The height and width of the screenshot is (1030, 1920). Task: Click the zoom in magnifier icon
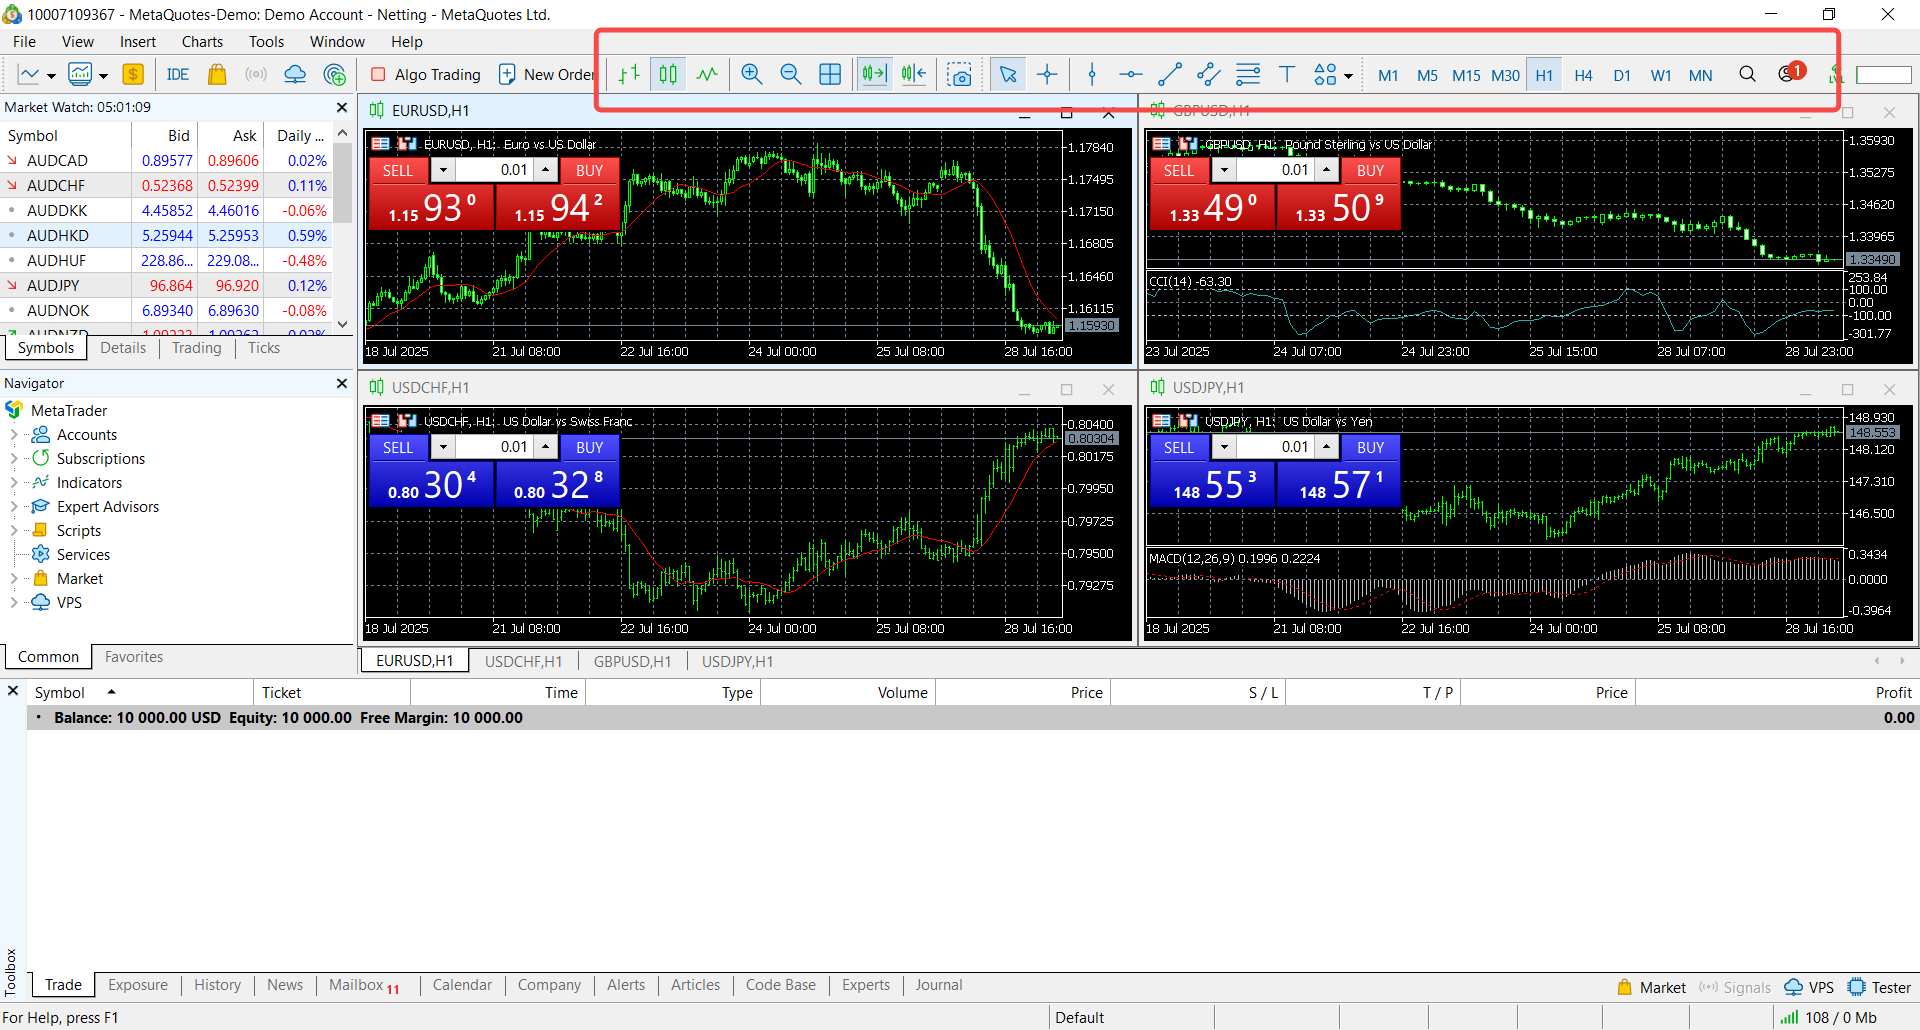click(752, 75)
